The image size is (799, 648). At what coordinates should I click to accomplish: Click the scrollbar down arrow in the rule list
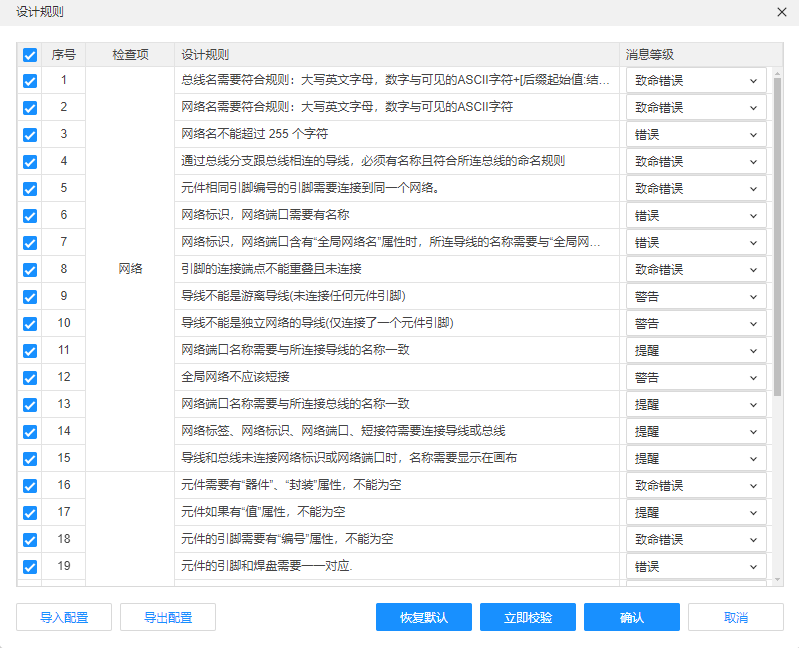(x=777, y=579)
